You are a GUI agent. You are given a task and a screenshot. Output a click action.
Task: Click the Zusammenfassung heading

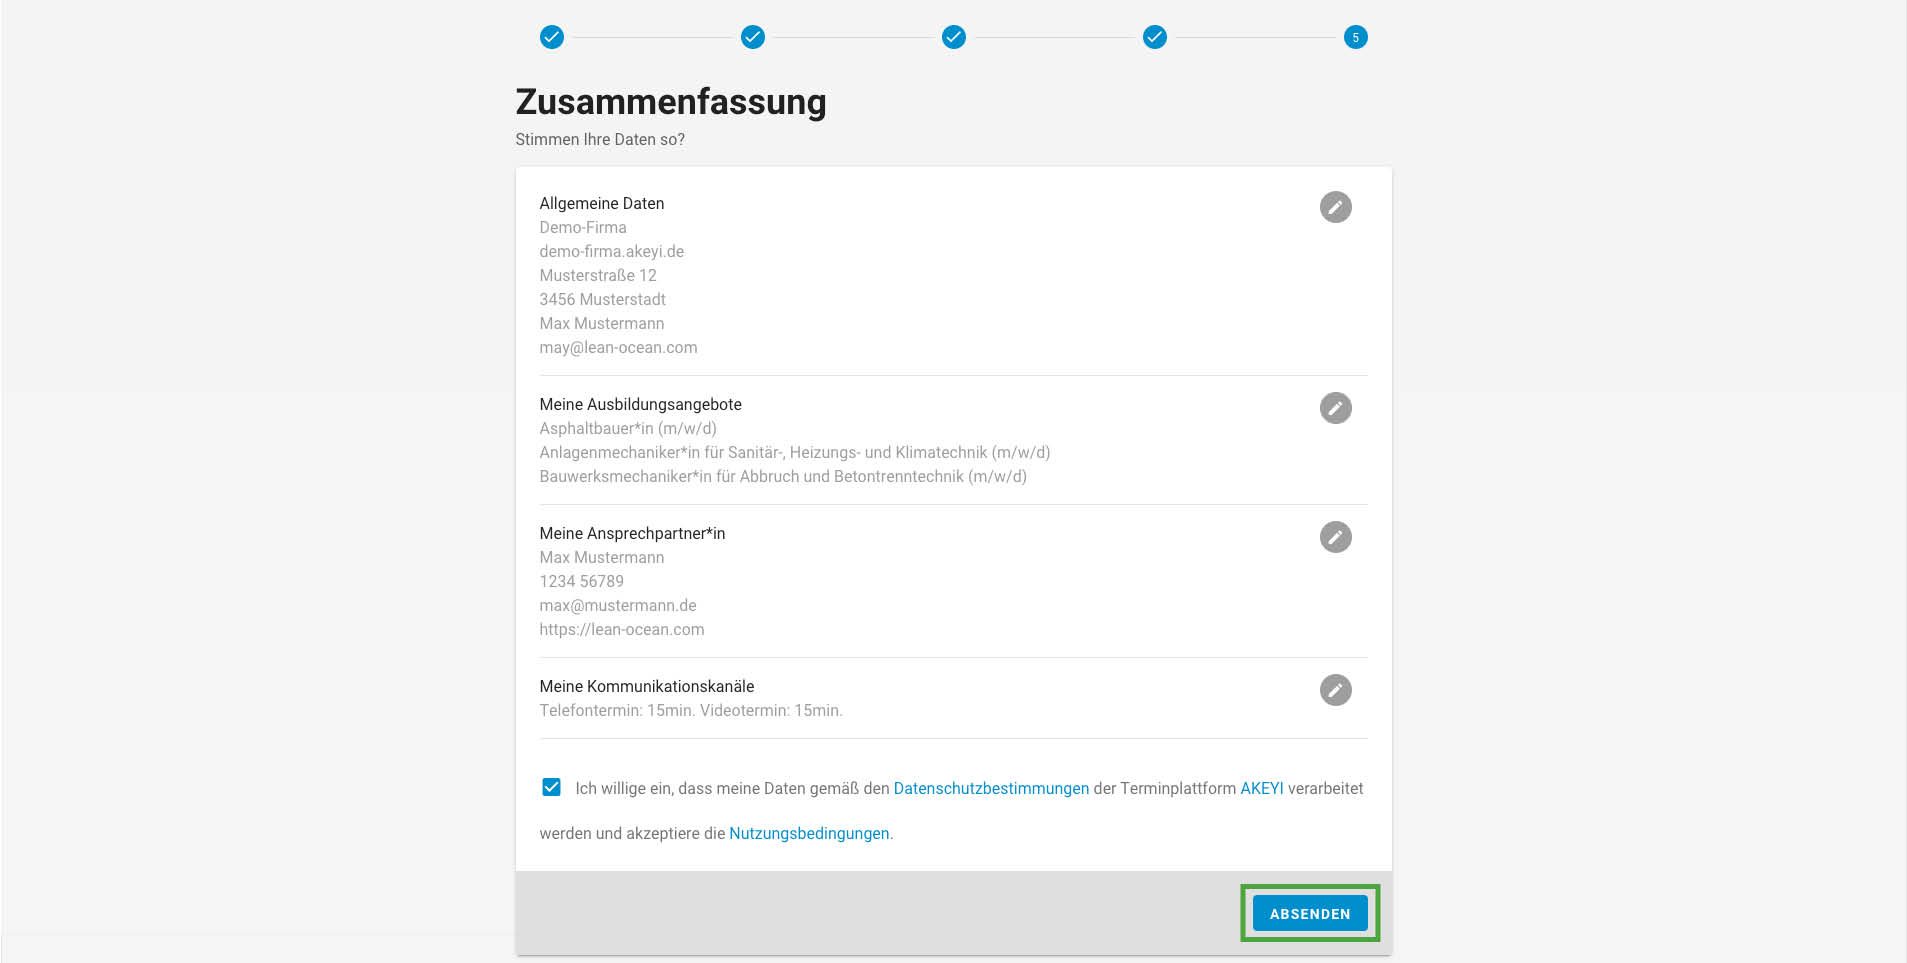(x=671, y=102)
